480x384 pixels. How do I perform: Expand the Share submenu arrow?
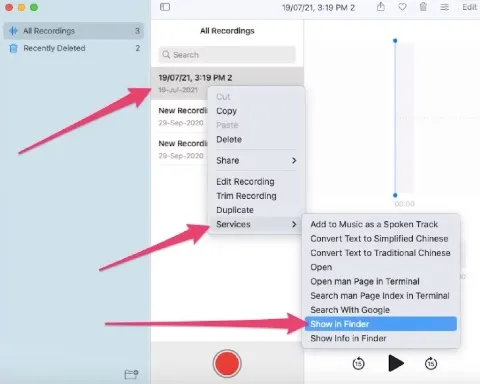tap(294, 160)
